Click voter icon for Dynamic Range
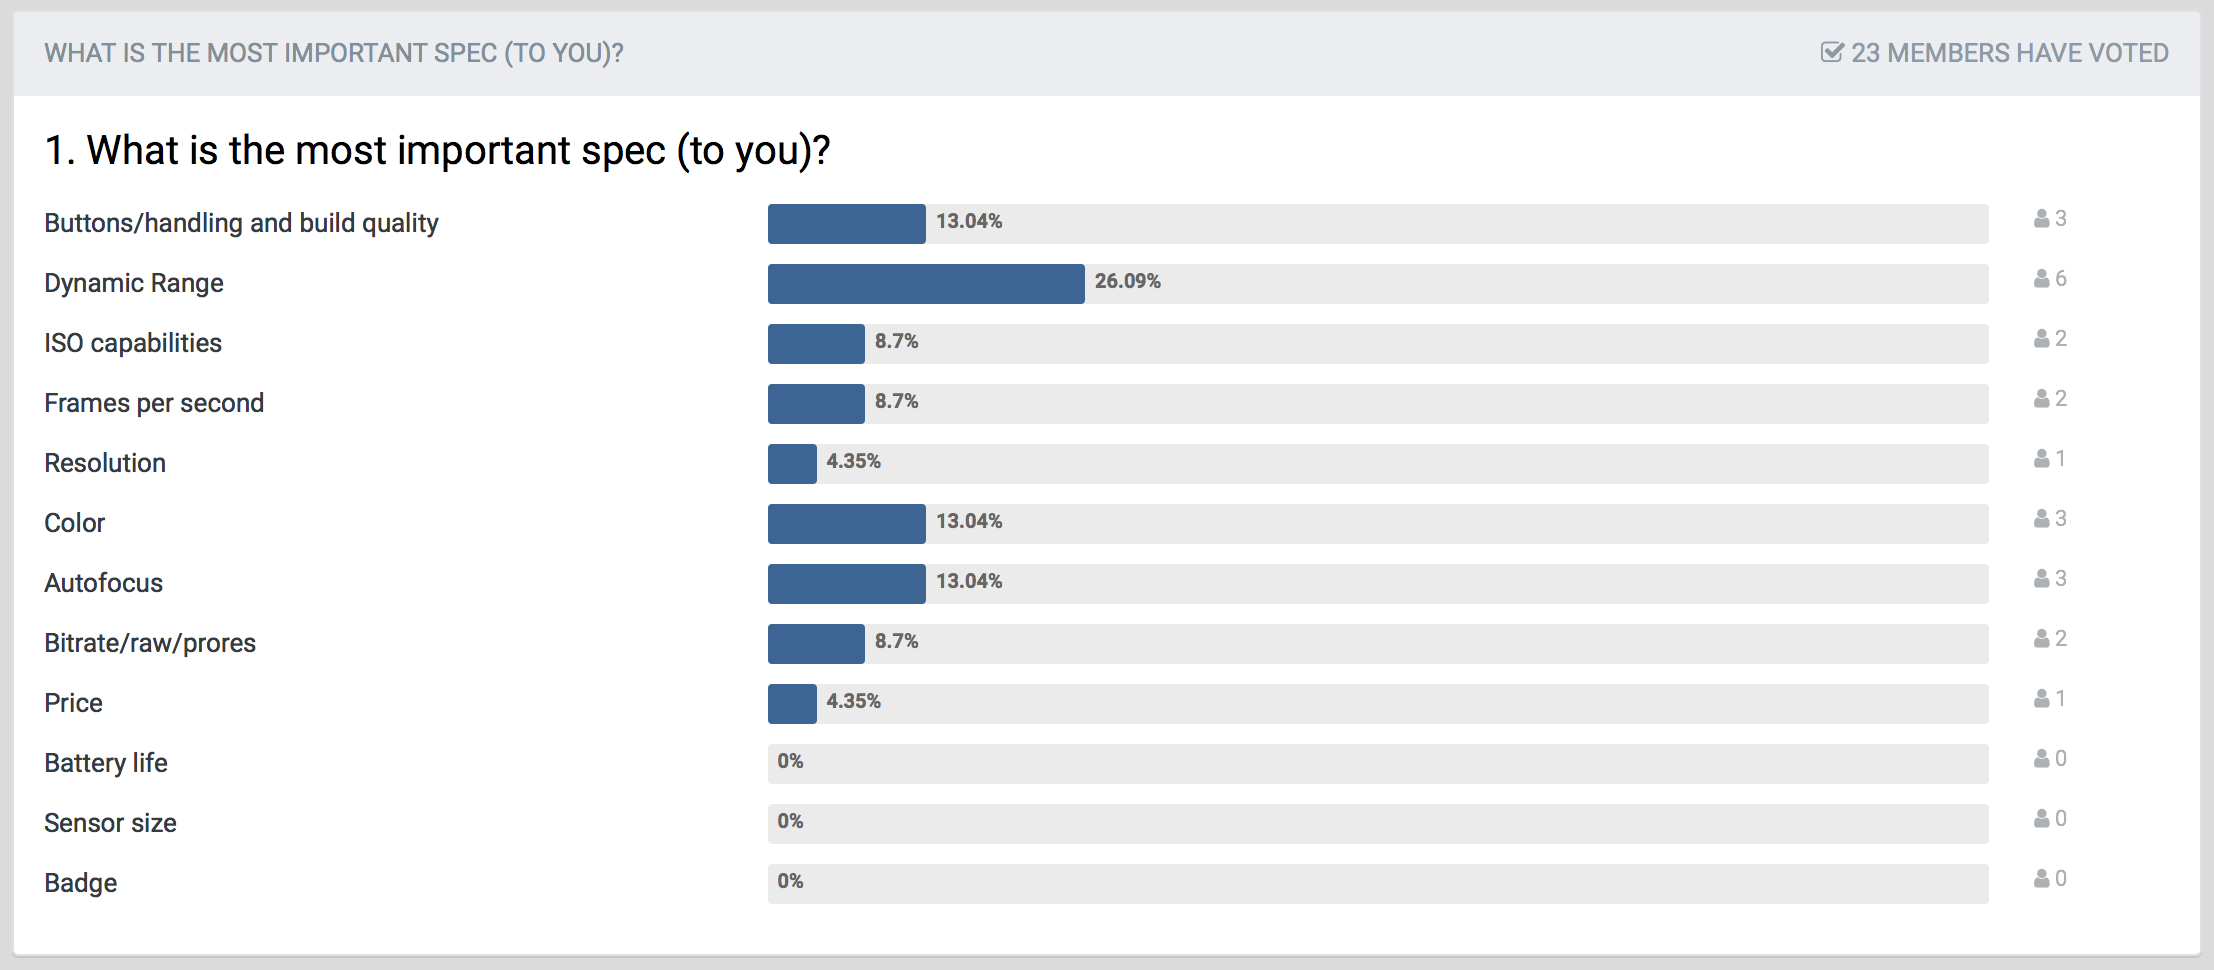The width and height of the screenshot is (2214, 970). (2041, 279)
